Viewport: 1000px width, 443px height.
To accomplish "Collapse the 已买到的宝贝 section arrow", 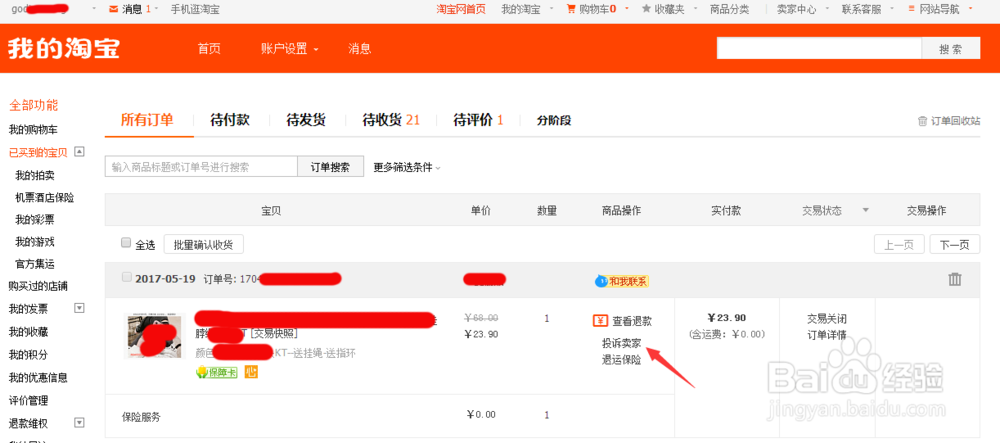I will tap(80, 152).
